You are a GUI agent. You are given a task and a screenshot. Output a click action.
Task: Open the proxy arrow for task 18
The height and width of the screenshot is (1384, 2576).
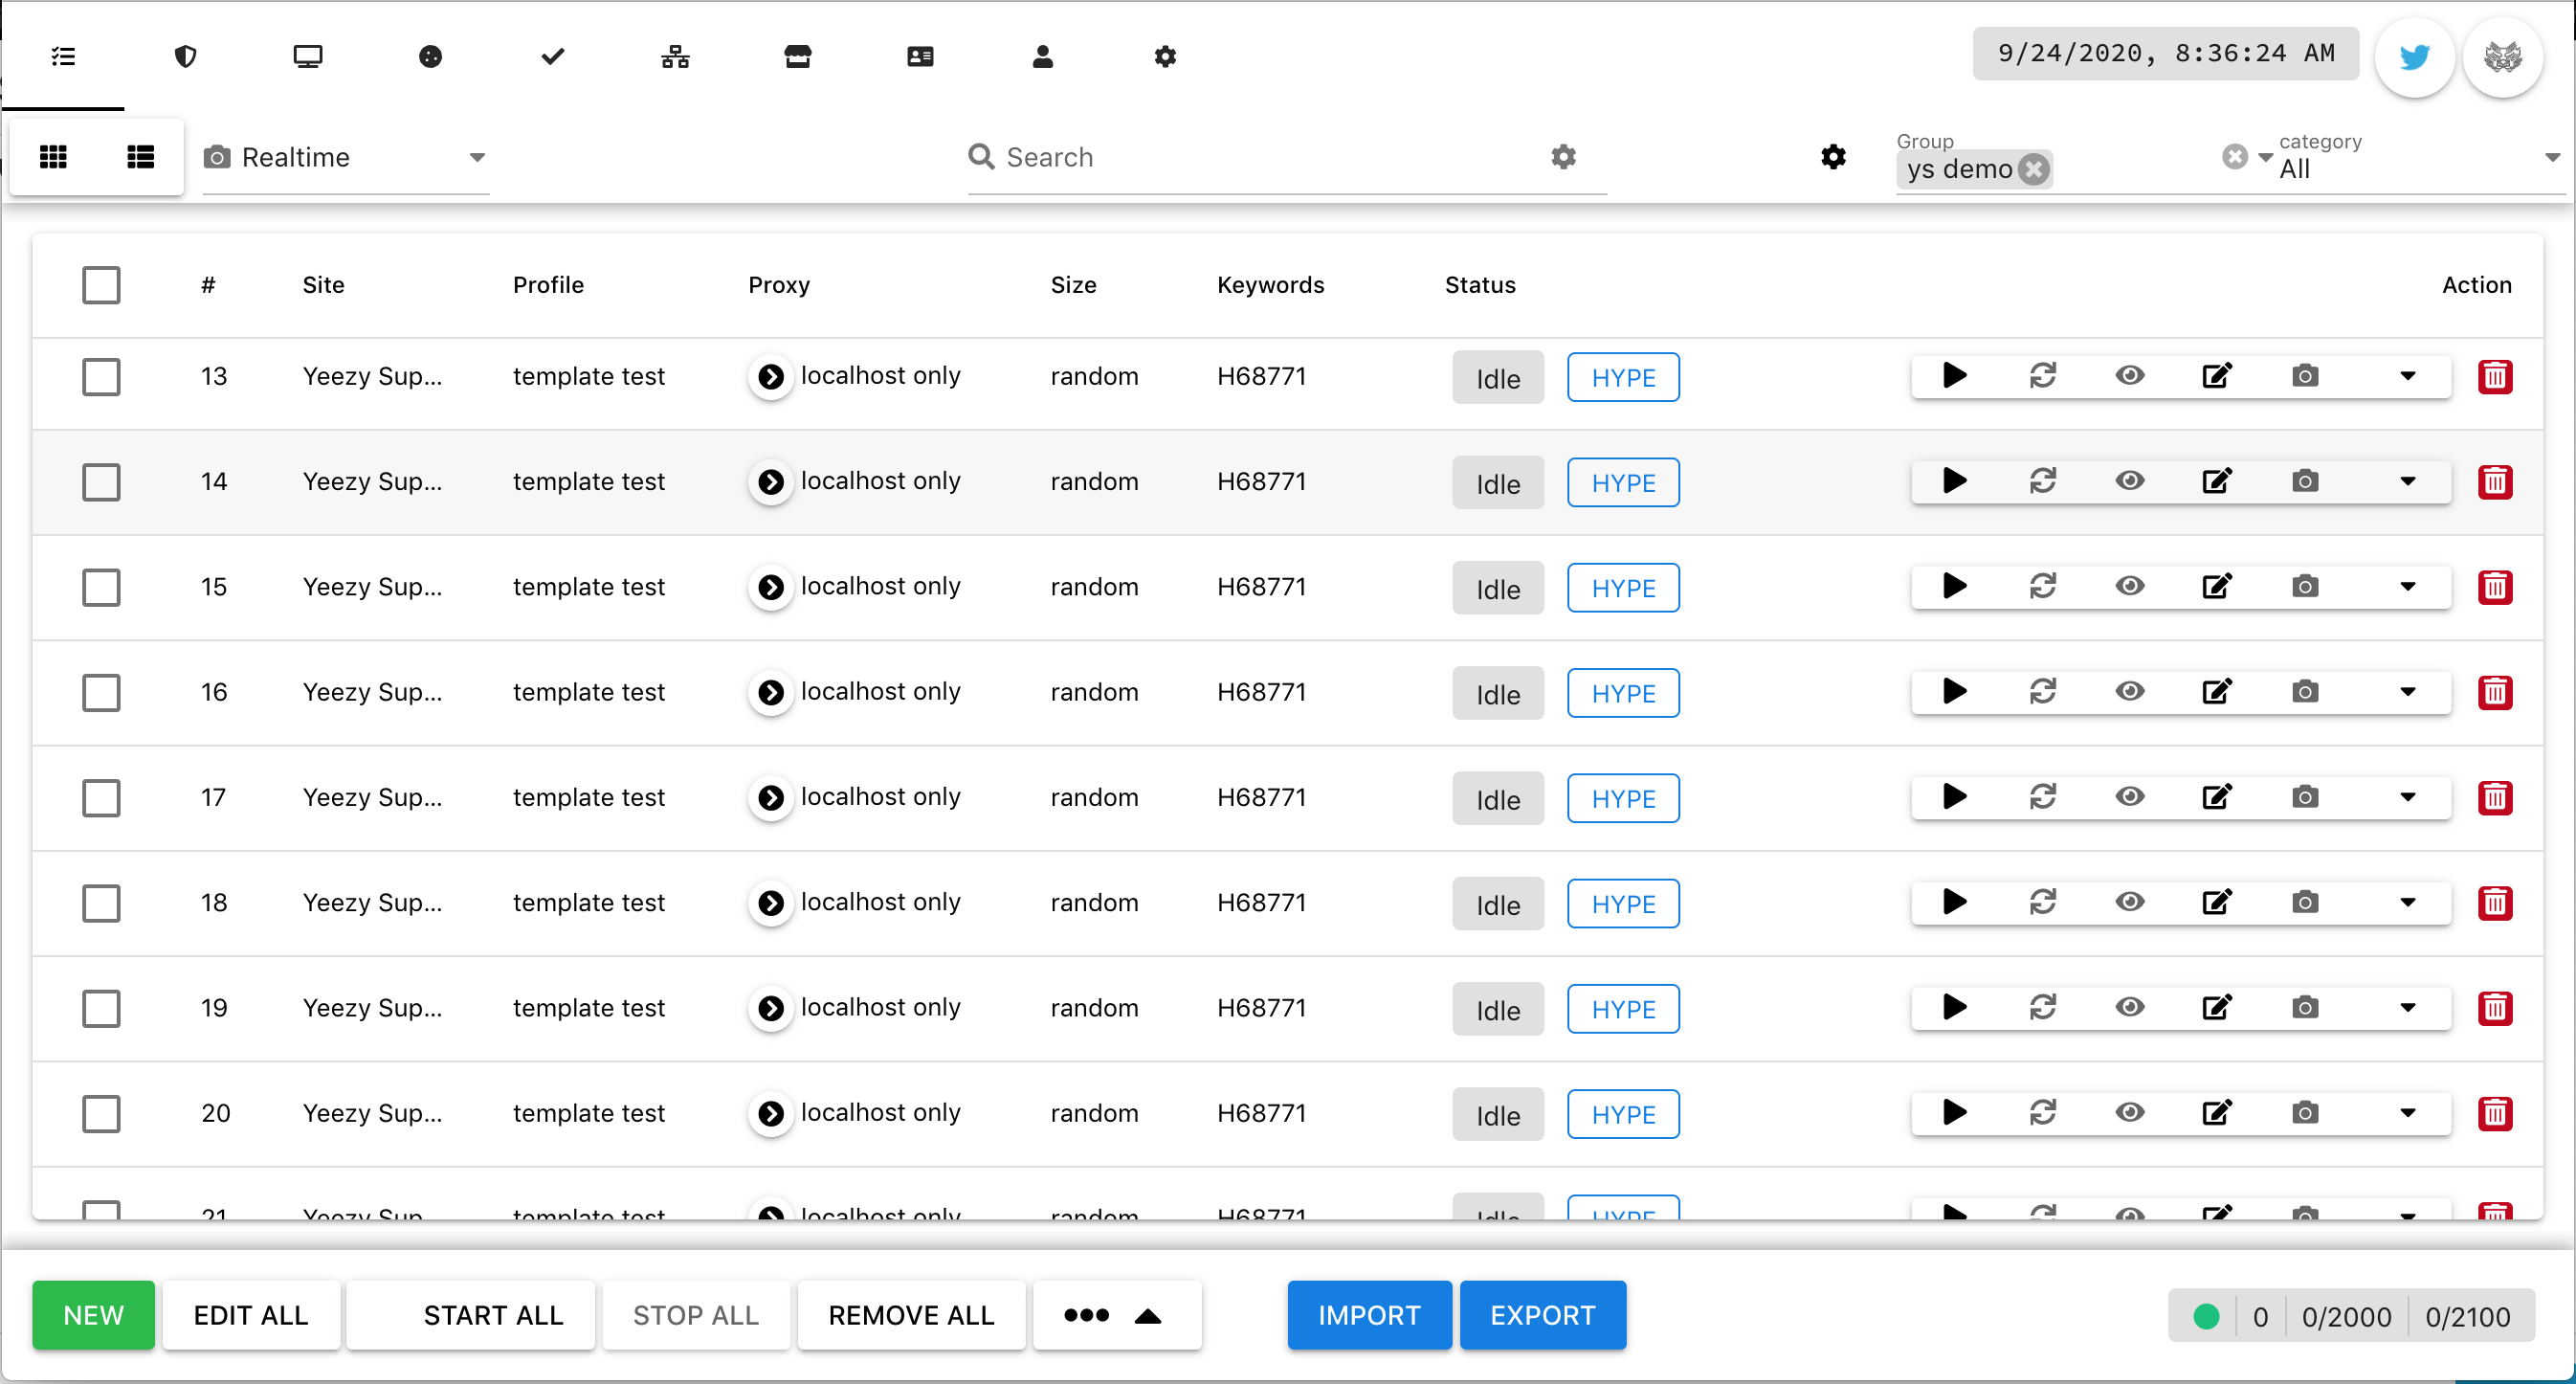771,903
